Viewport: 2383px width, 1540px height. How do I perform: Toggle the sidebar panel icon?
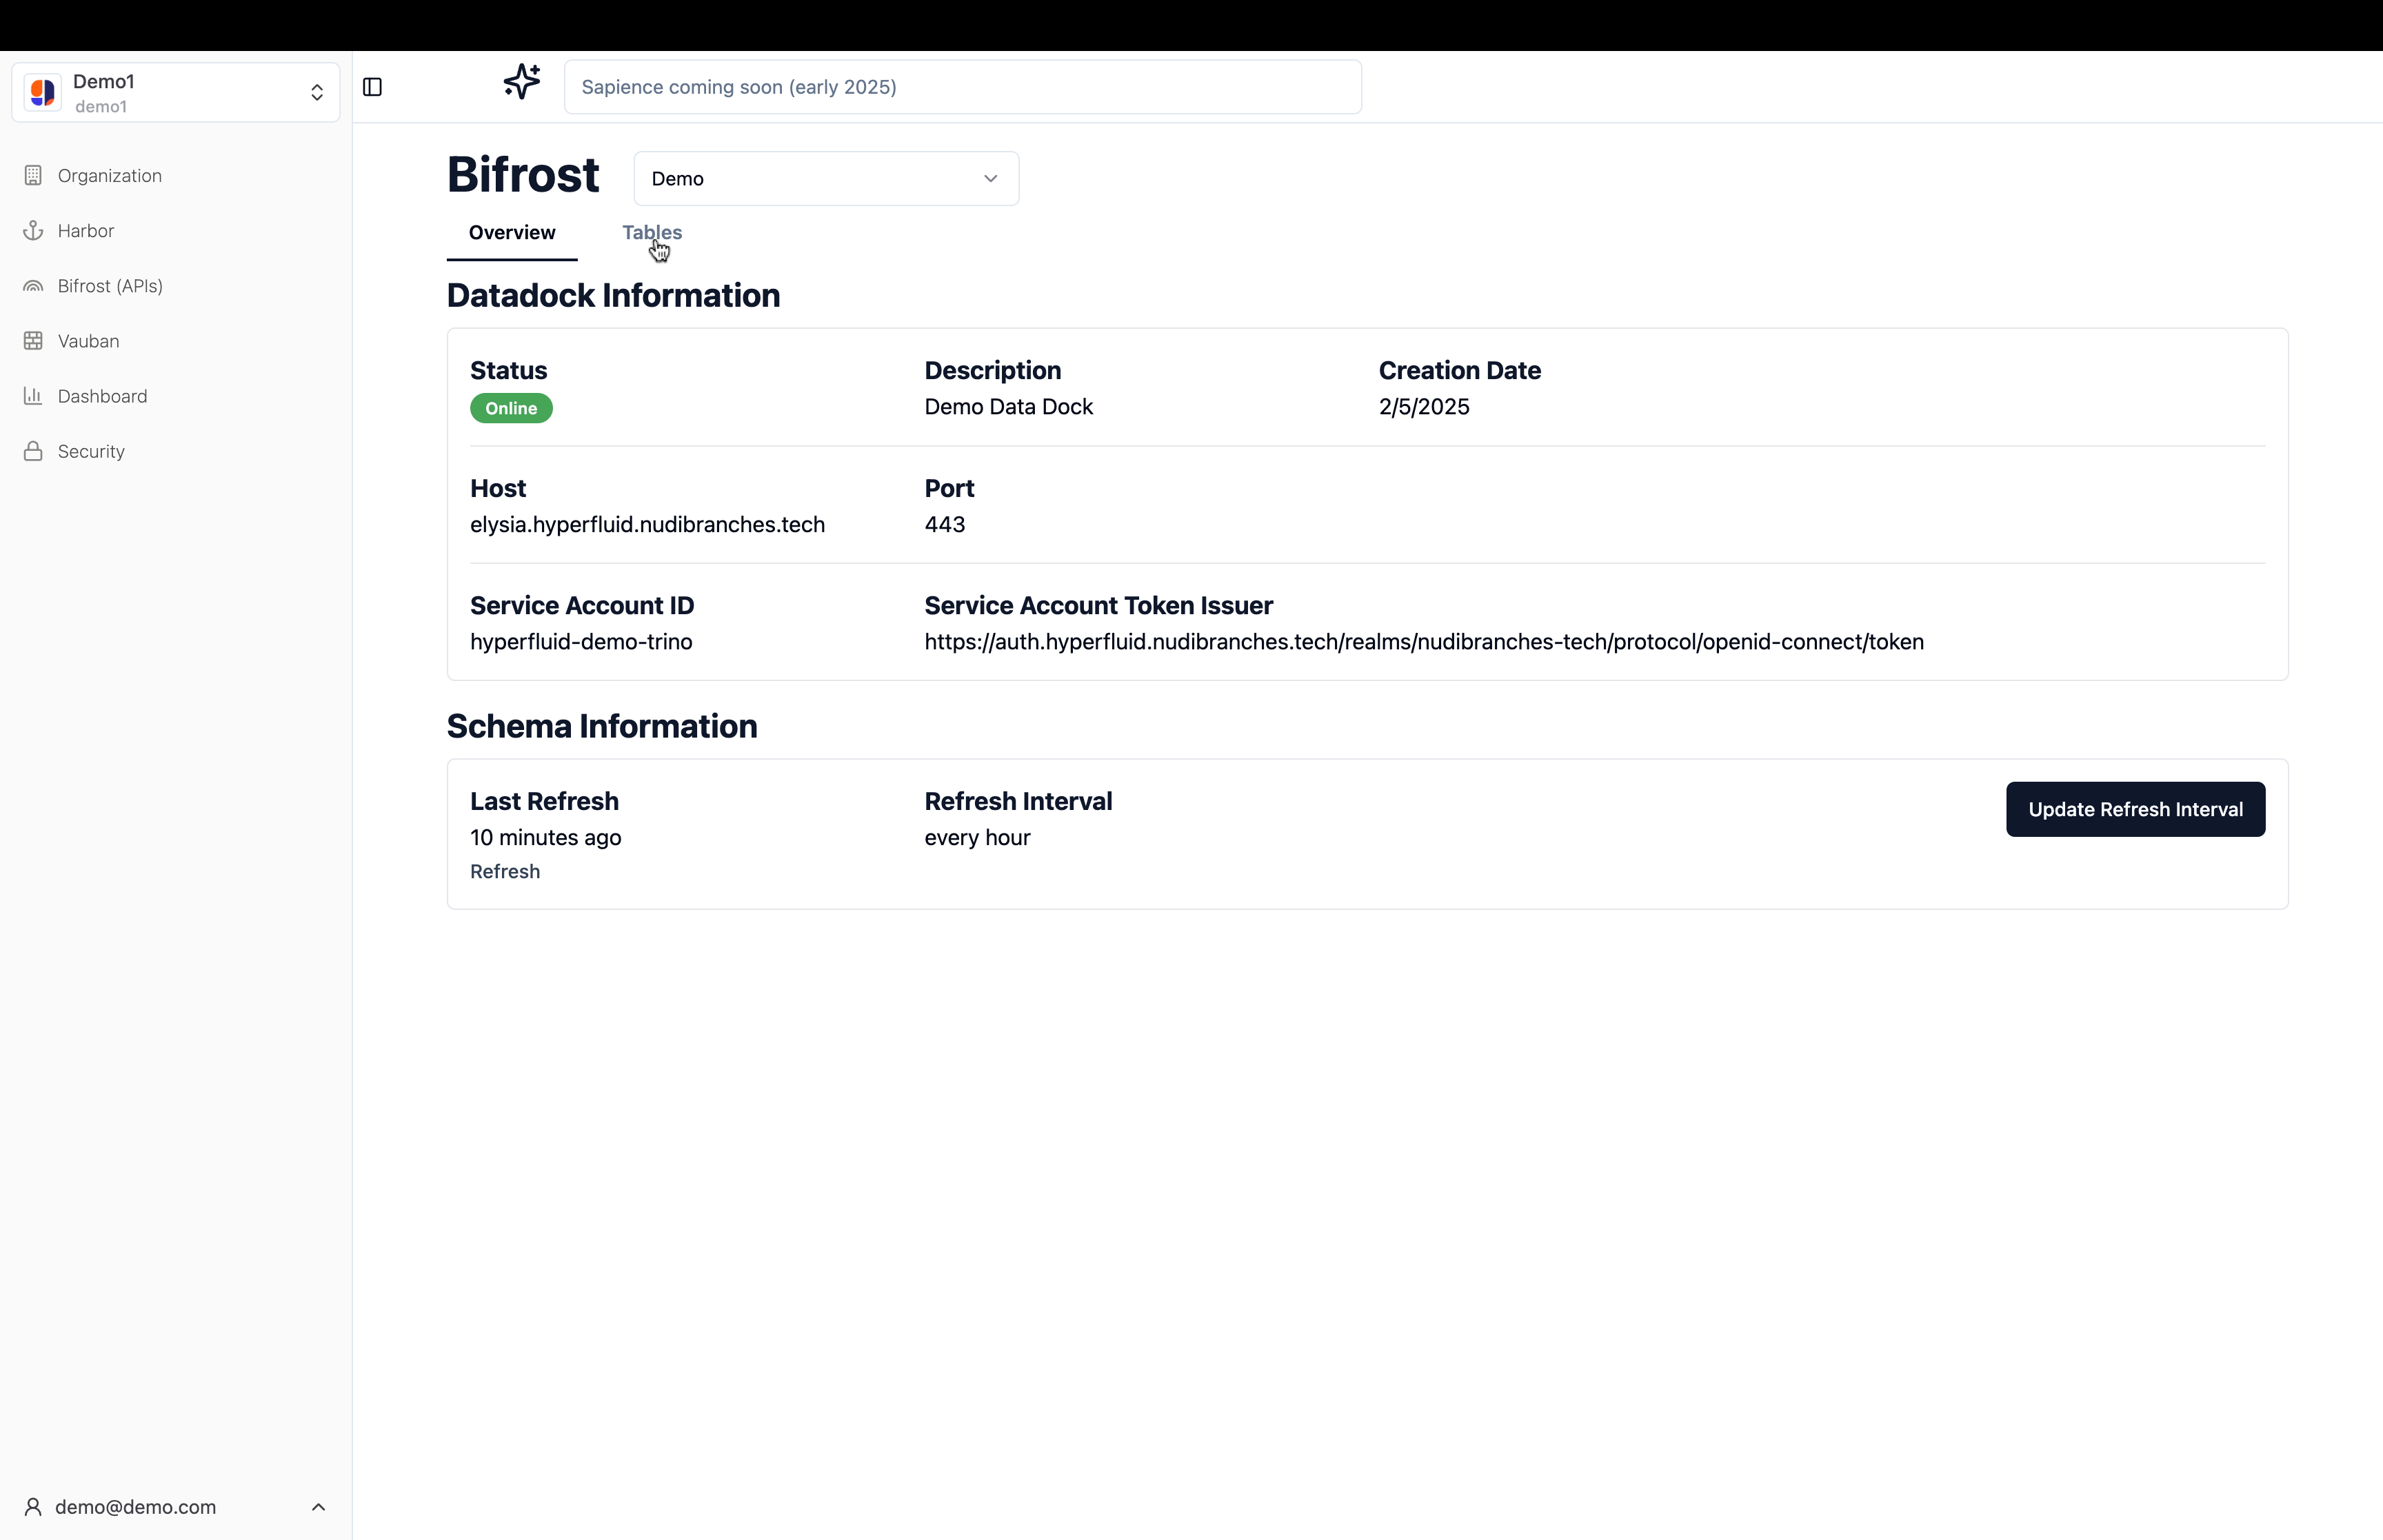click(372, 87)
